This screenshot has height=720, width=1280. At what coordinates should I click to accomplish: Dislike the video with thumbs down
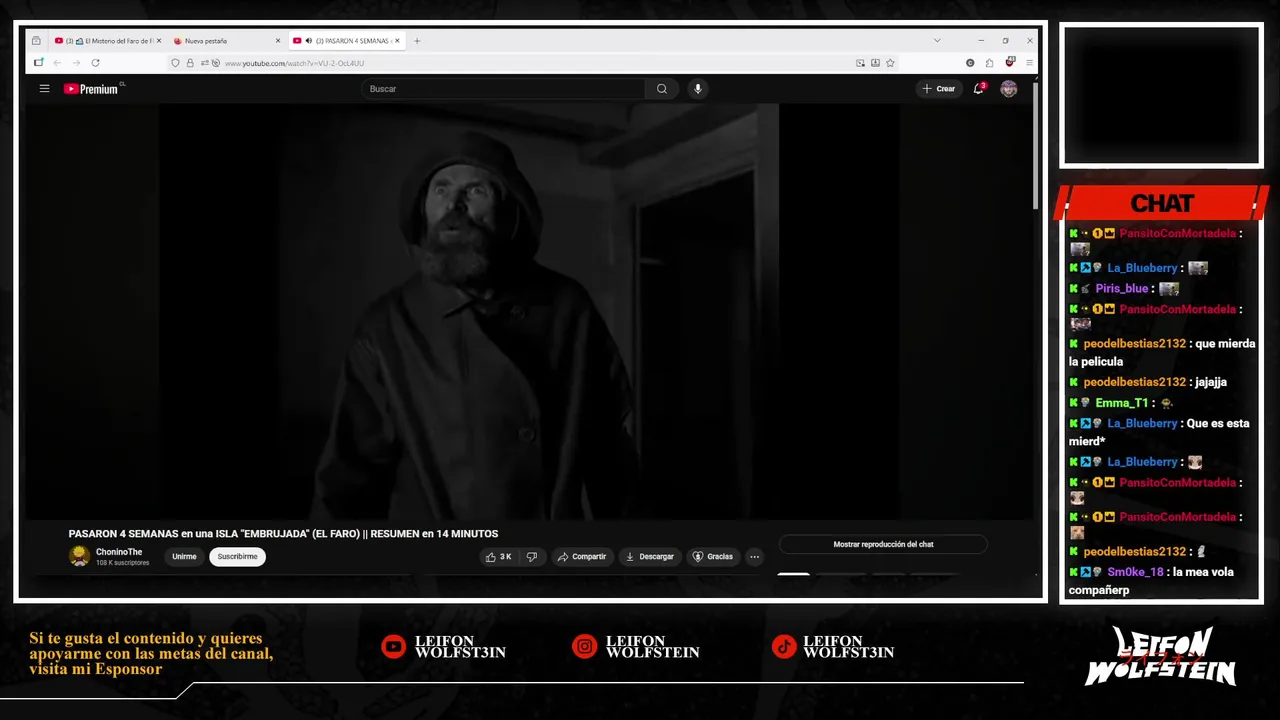coord(532,557)
